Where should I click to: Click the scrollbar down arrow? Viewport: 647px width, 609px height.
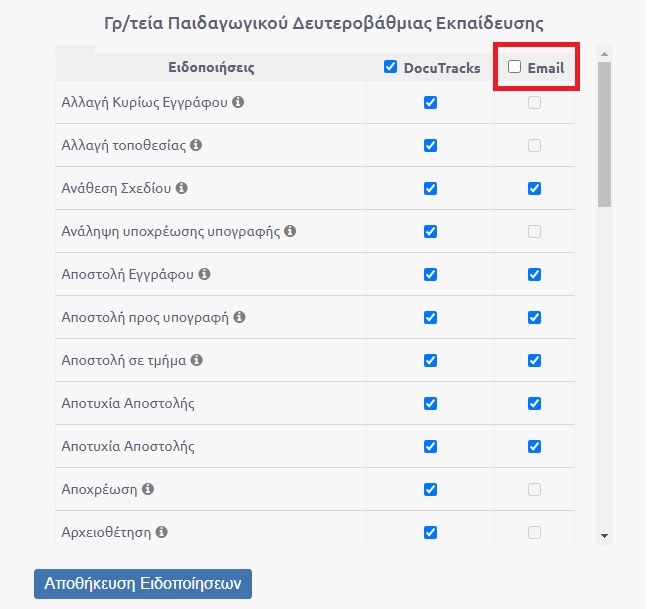click(x=604, y=536)
